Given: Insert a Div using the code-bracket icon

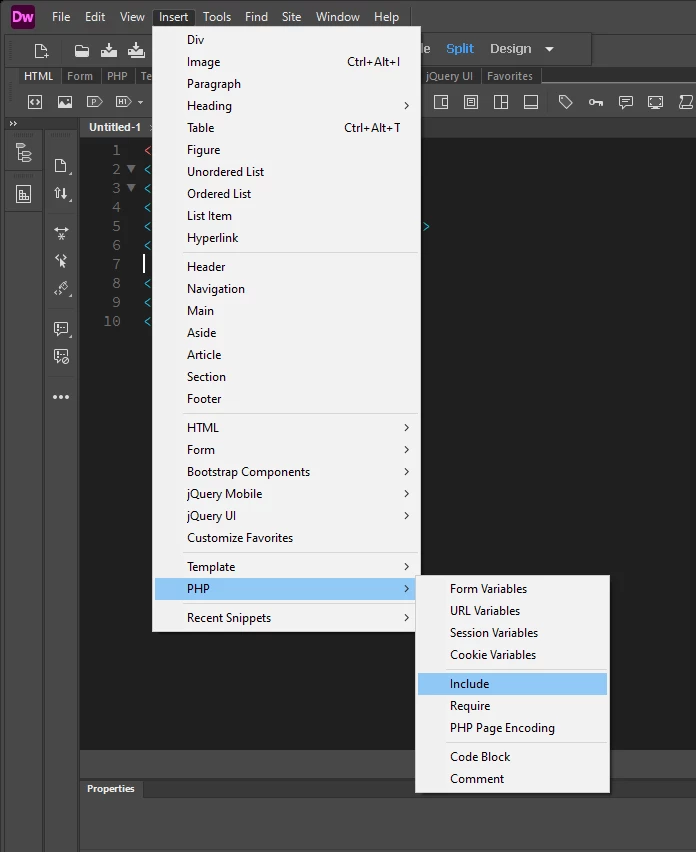Looking at the screenshot, I should click(35, 102).
